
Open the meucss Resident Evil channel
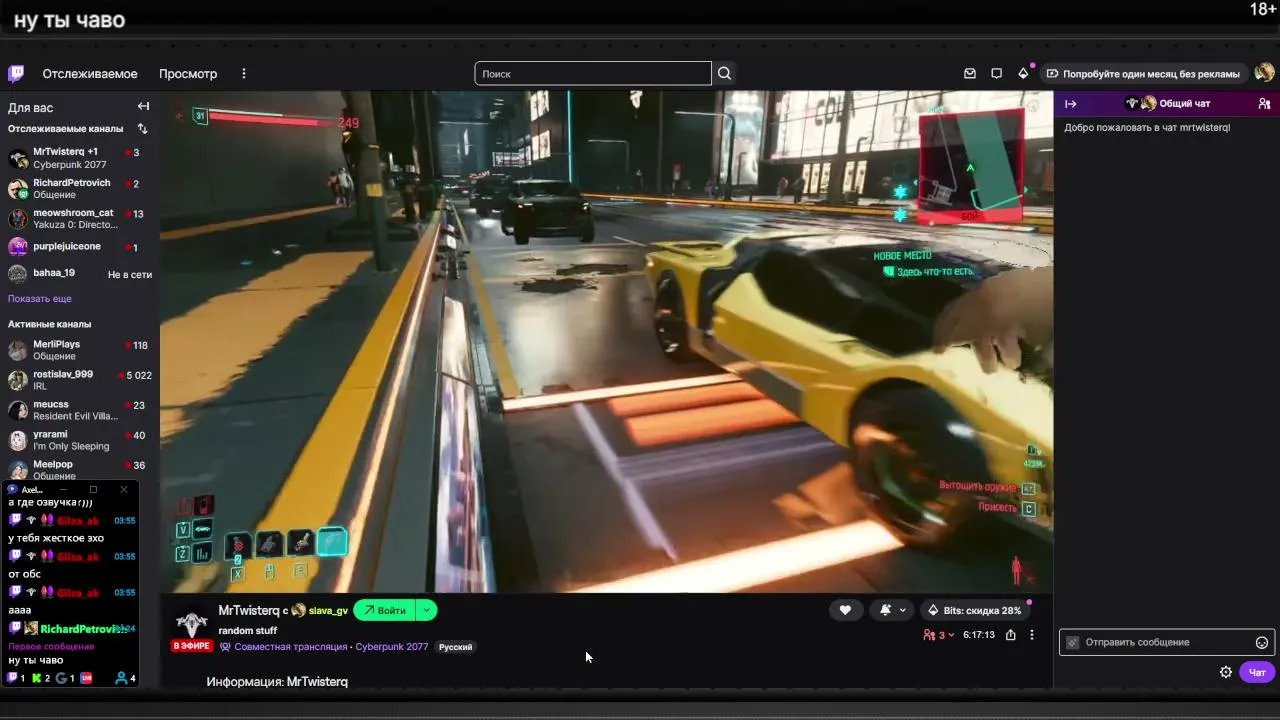pos(80,410)
